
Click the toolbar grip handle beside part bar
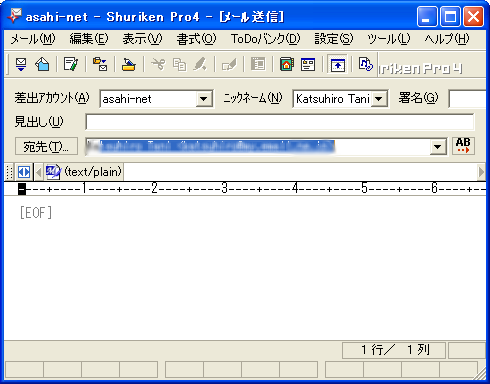pyautogui.click(x=10, y=172)
